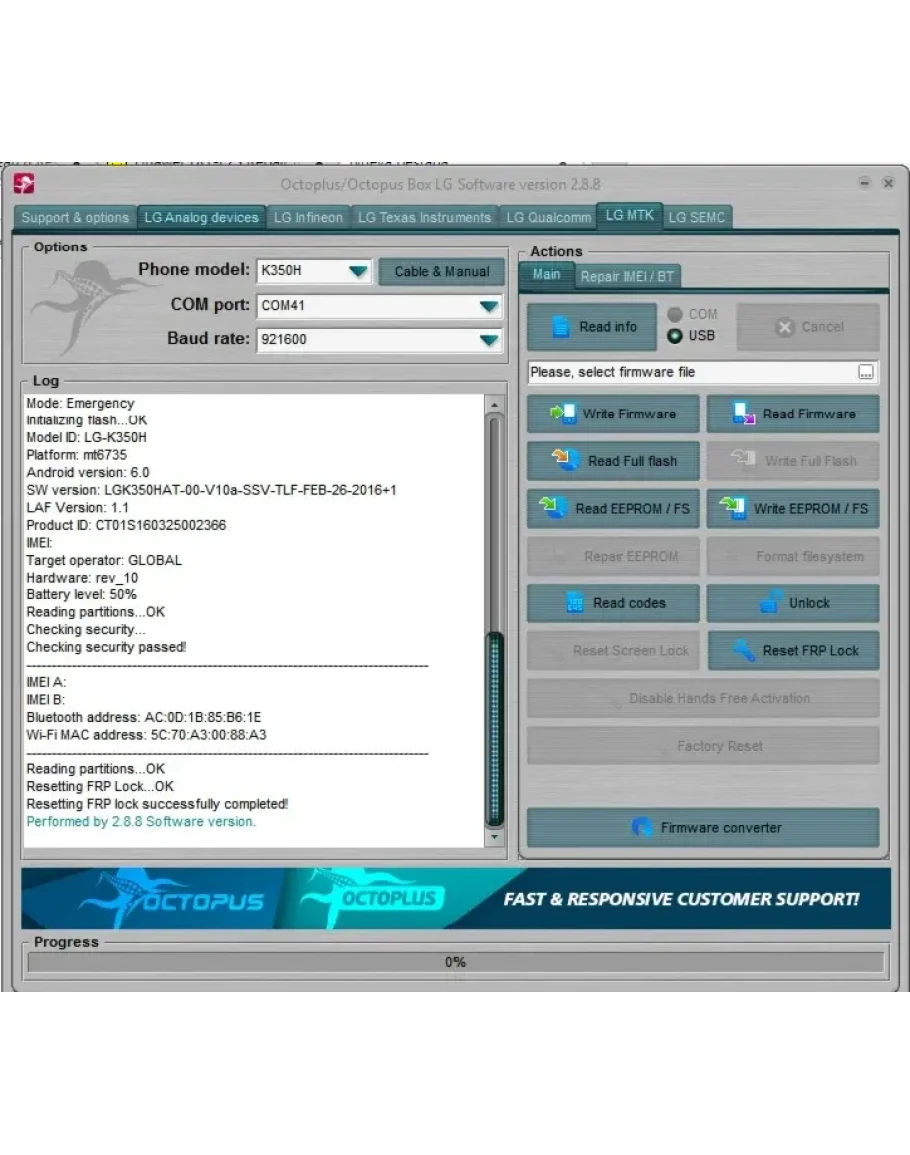
Task: Open the Phone model dropdown
Action: point(357,271)
